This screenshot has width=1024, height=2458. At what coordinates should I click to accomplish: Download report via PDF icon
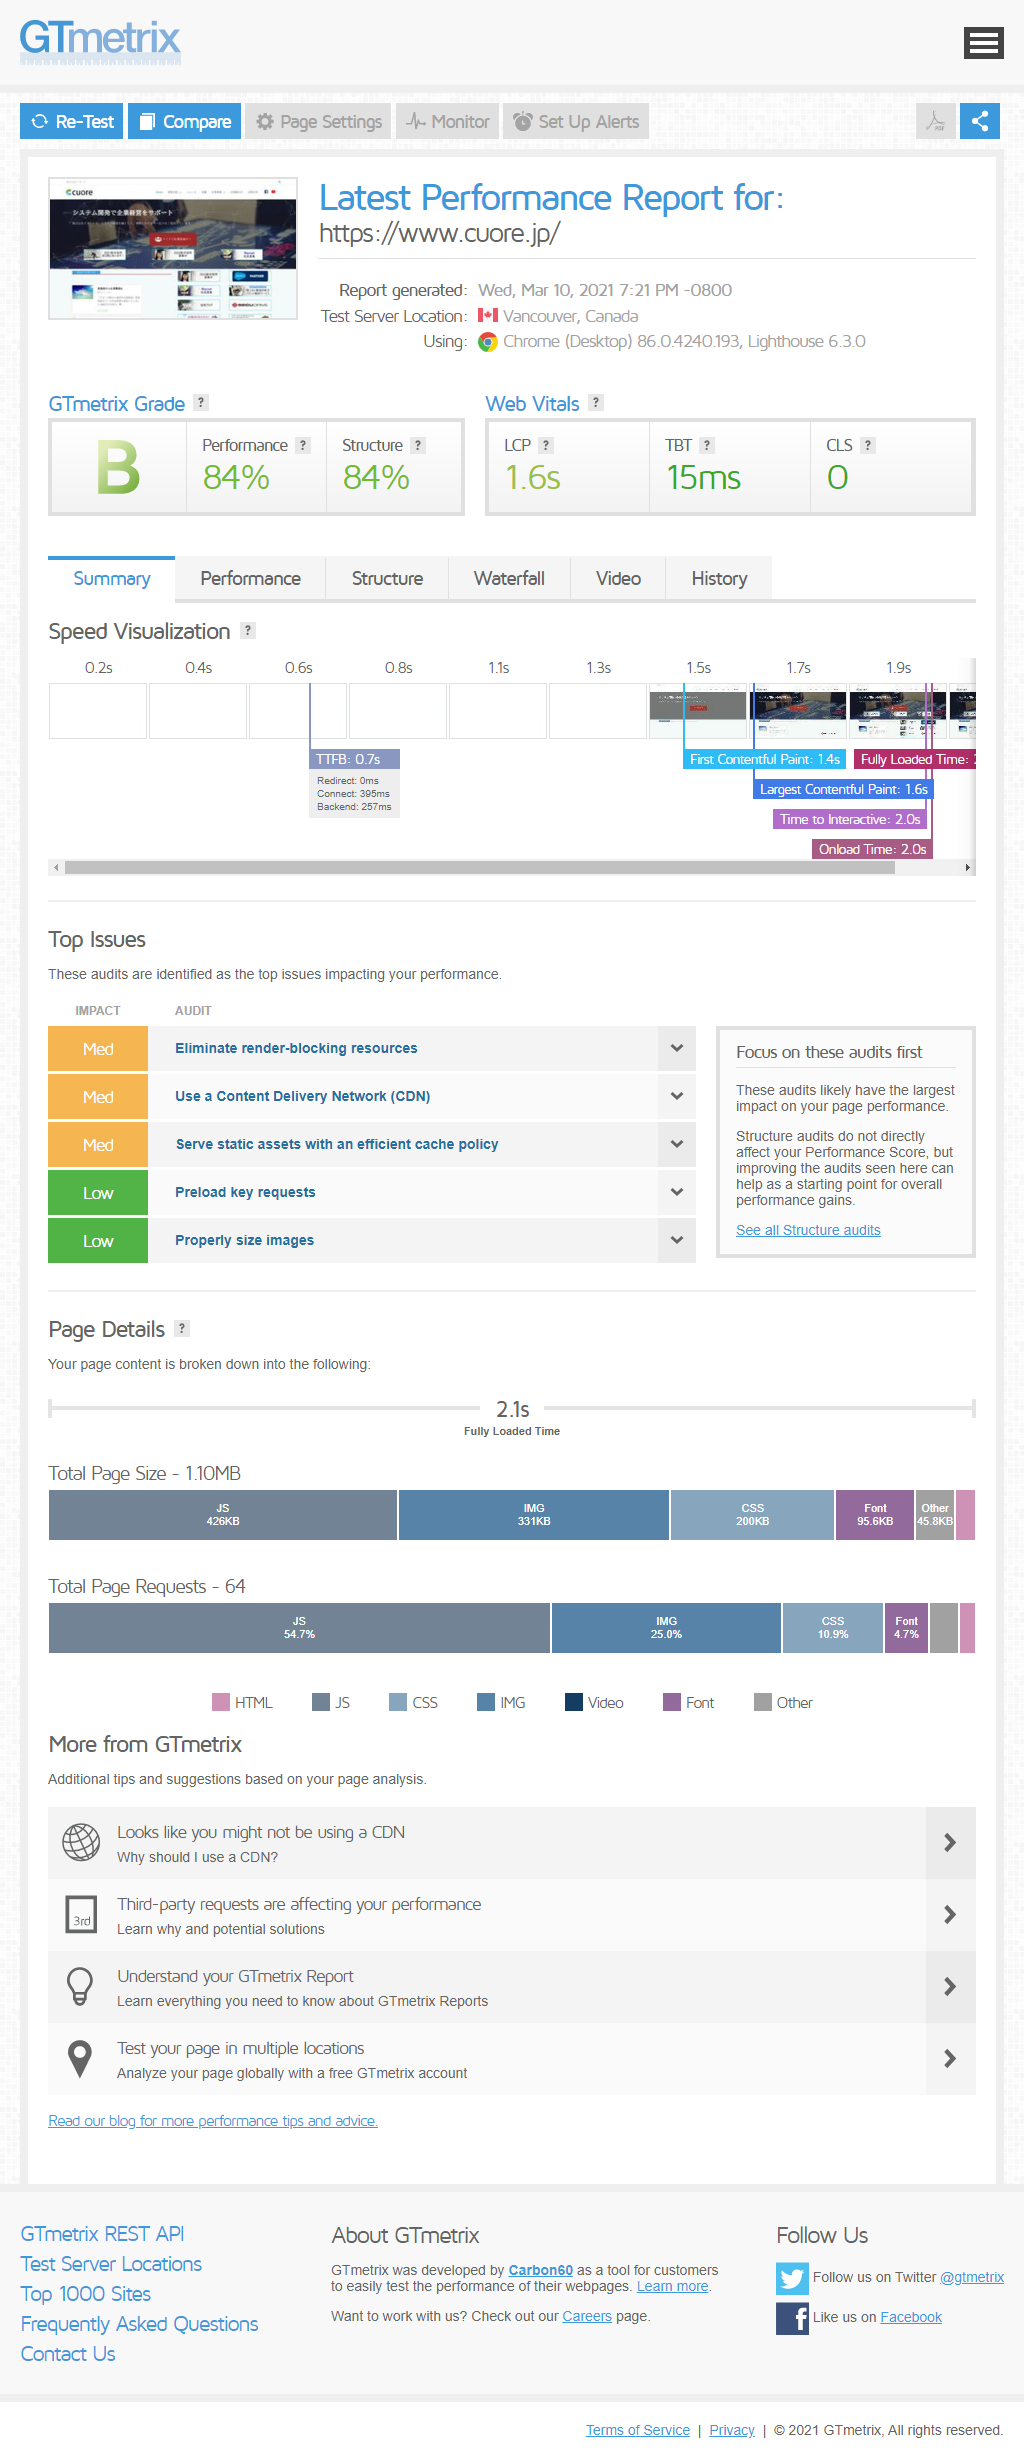(935, 121)
